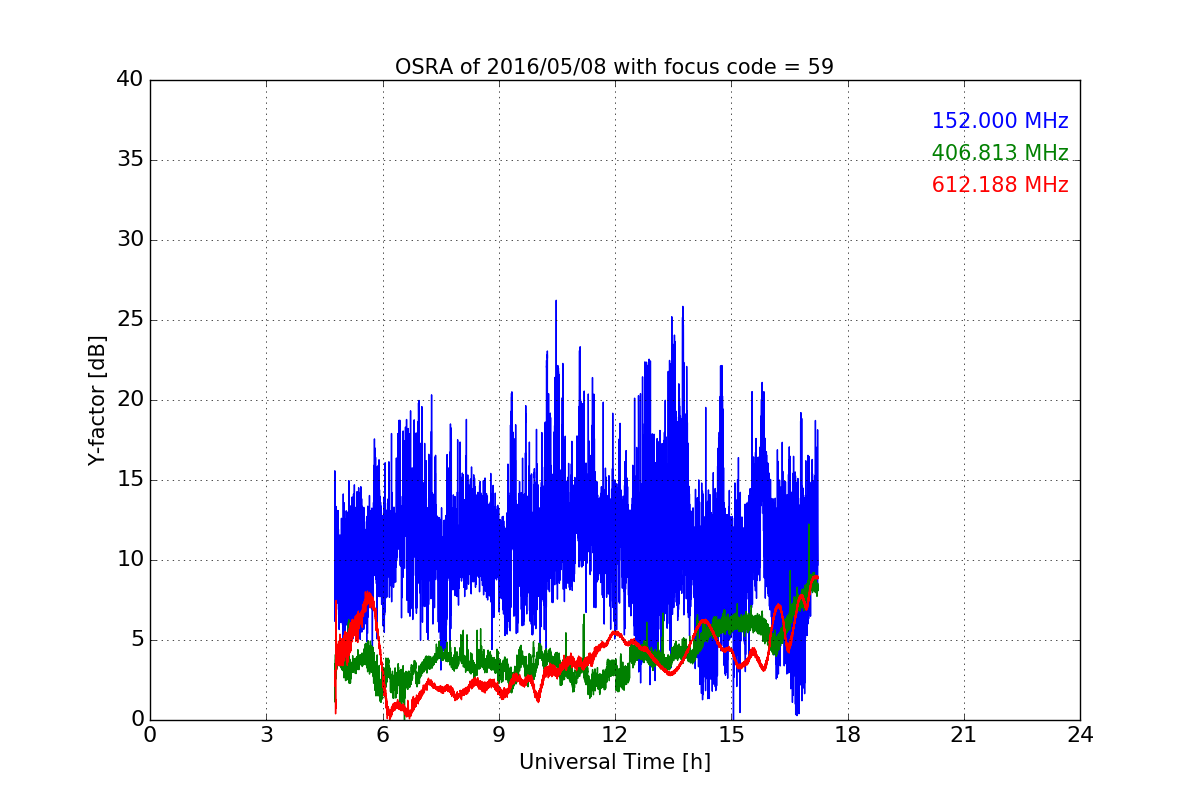The height and width of the screenshot is (800, 1200).
Task: Click the y-axis tick label 15
Action: coord(130,480)
